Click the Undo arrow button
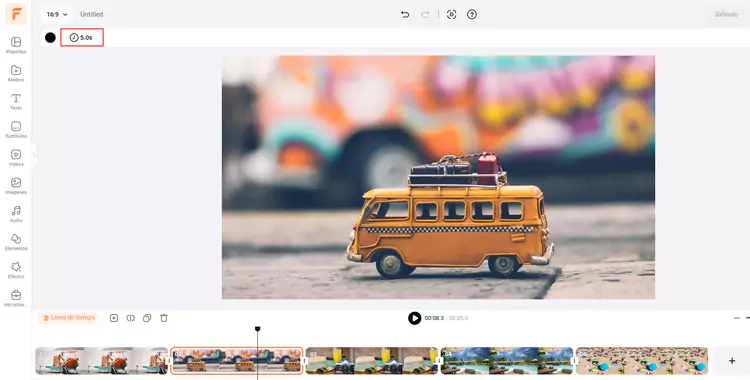The width and height of the screenshot is (750, 380). (405, 14)
